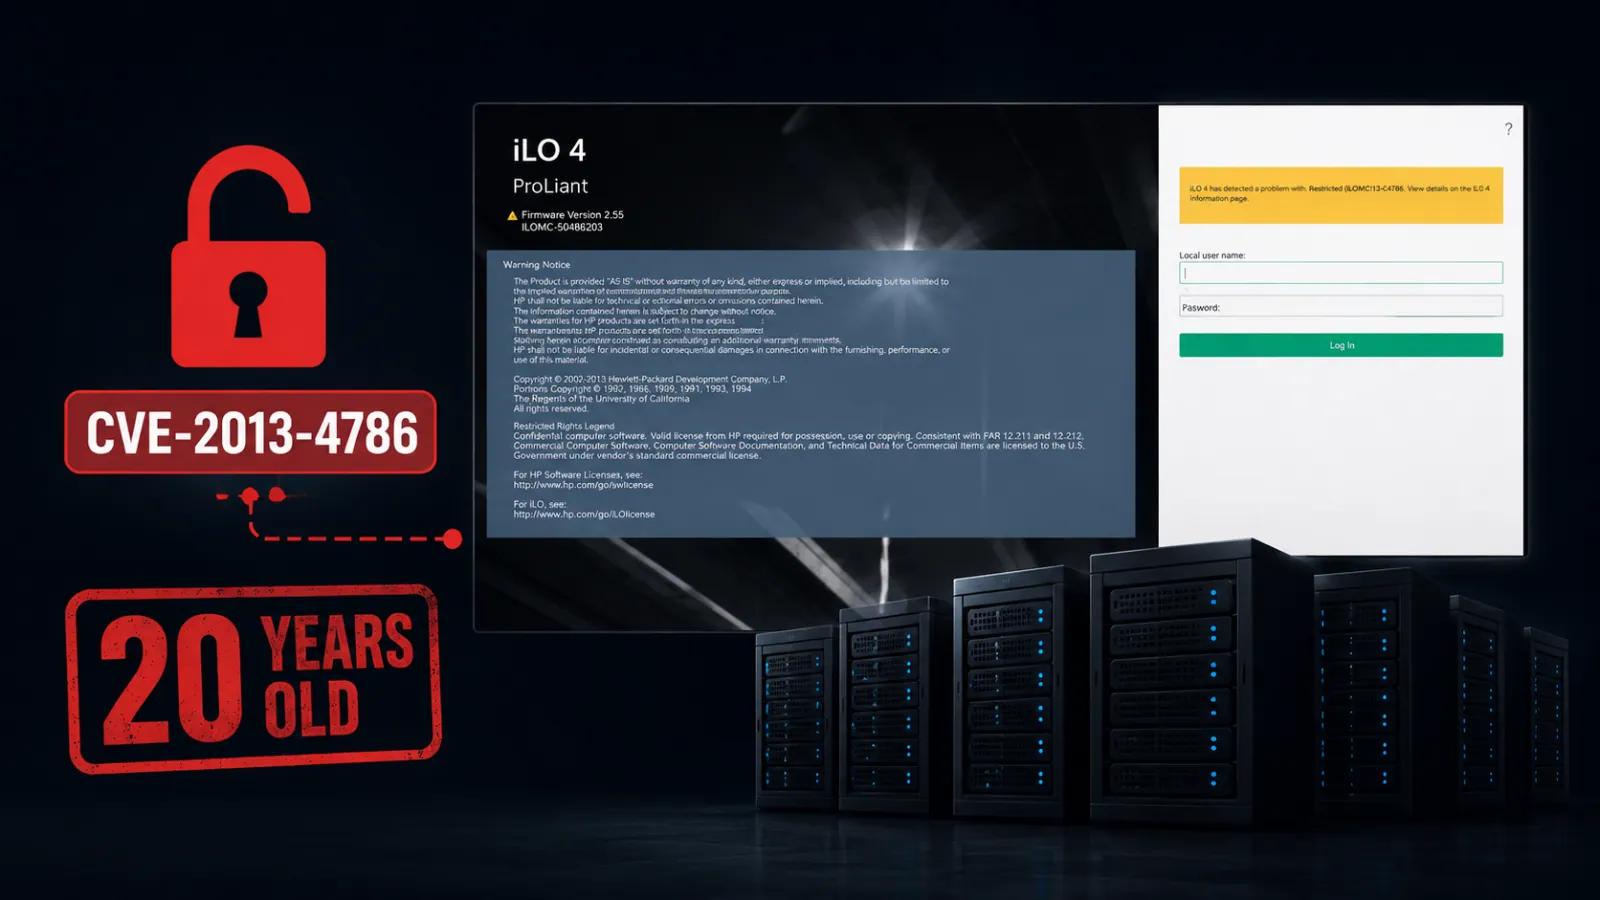Click the firmware warning triangle icon
The image size is (1600, 900).
[512, 215]
